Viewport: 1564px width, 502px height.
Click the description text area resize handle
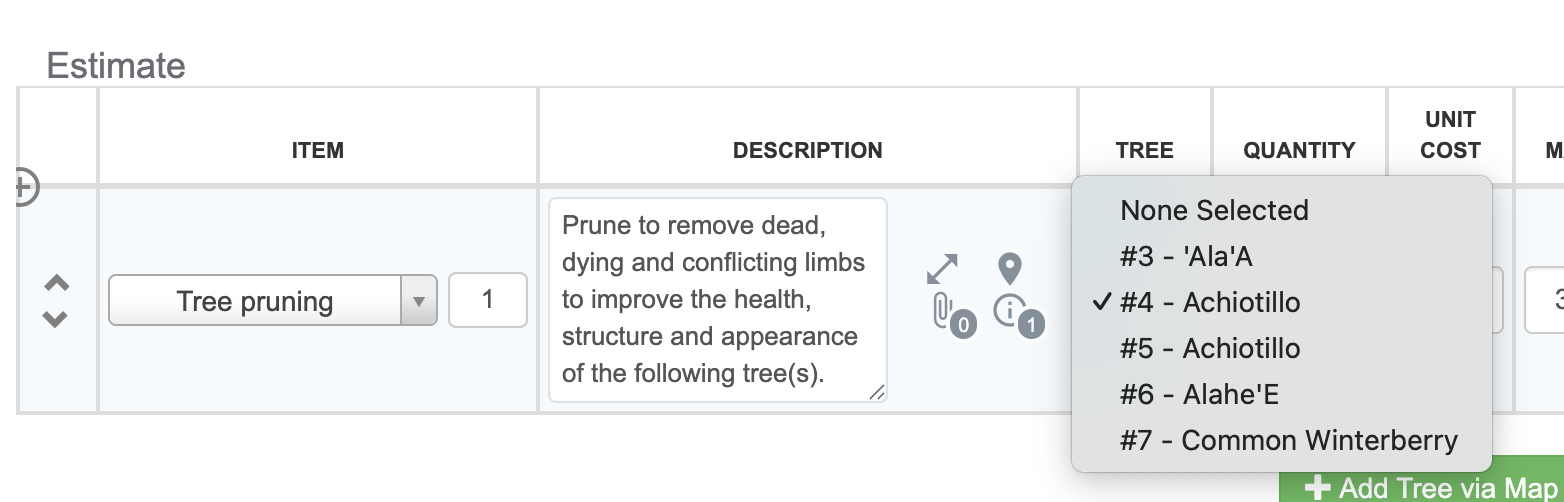click(877, 393)
